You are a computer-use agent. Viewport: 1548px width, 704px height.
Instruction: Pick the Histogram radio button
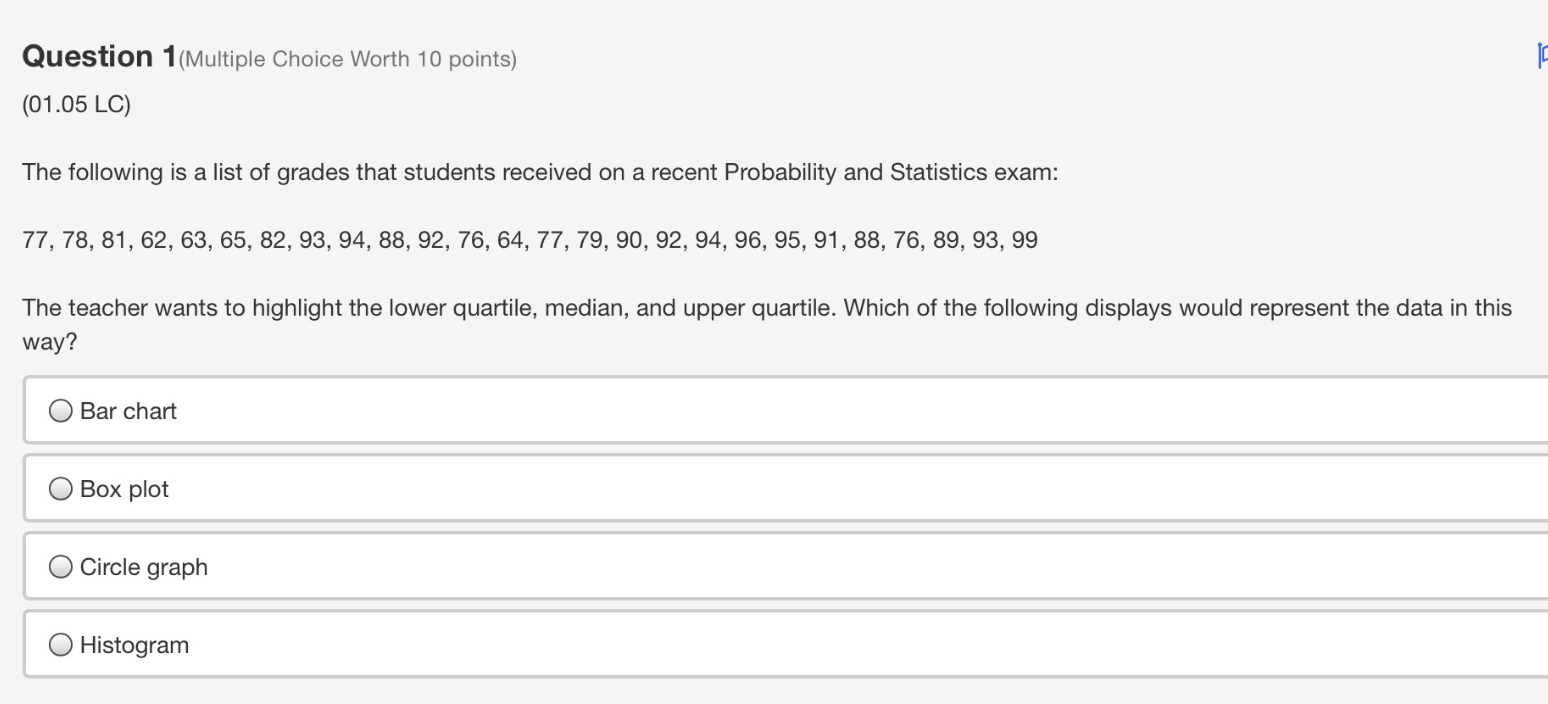tap(60, 644)
